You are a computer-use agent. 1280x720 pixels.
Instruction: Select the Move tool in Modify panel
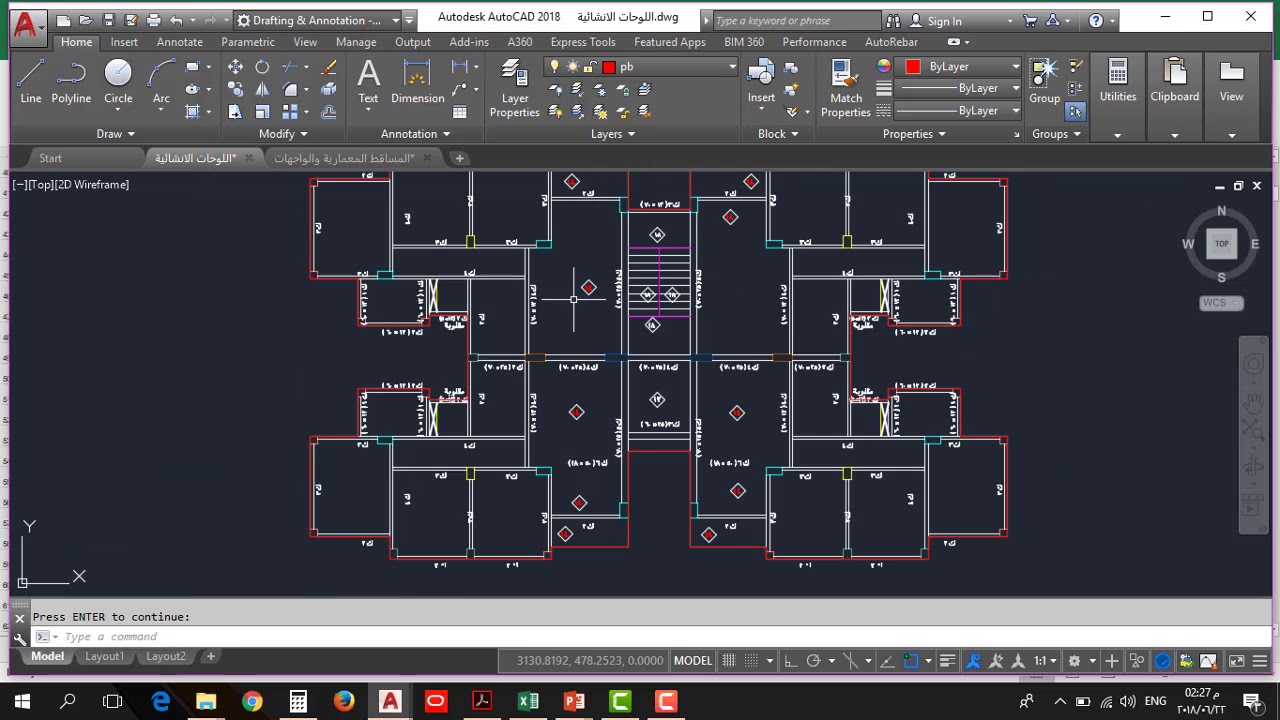(x=235, y=67)
